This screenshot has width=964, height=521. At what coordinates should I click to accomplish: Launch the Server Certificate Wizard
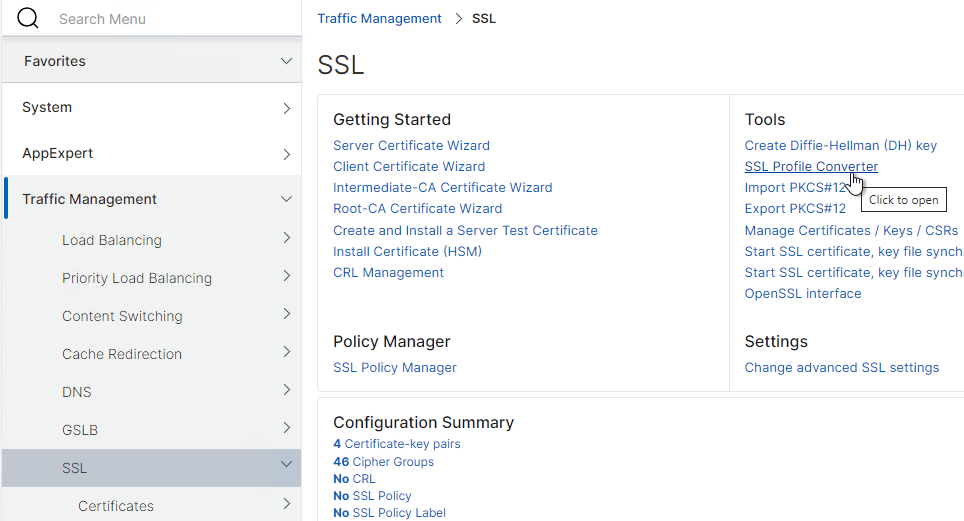(411, 146)
